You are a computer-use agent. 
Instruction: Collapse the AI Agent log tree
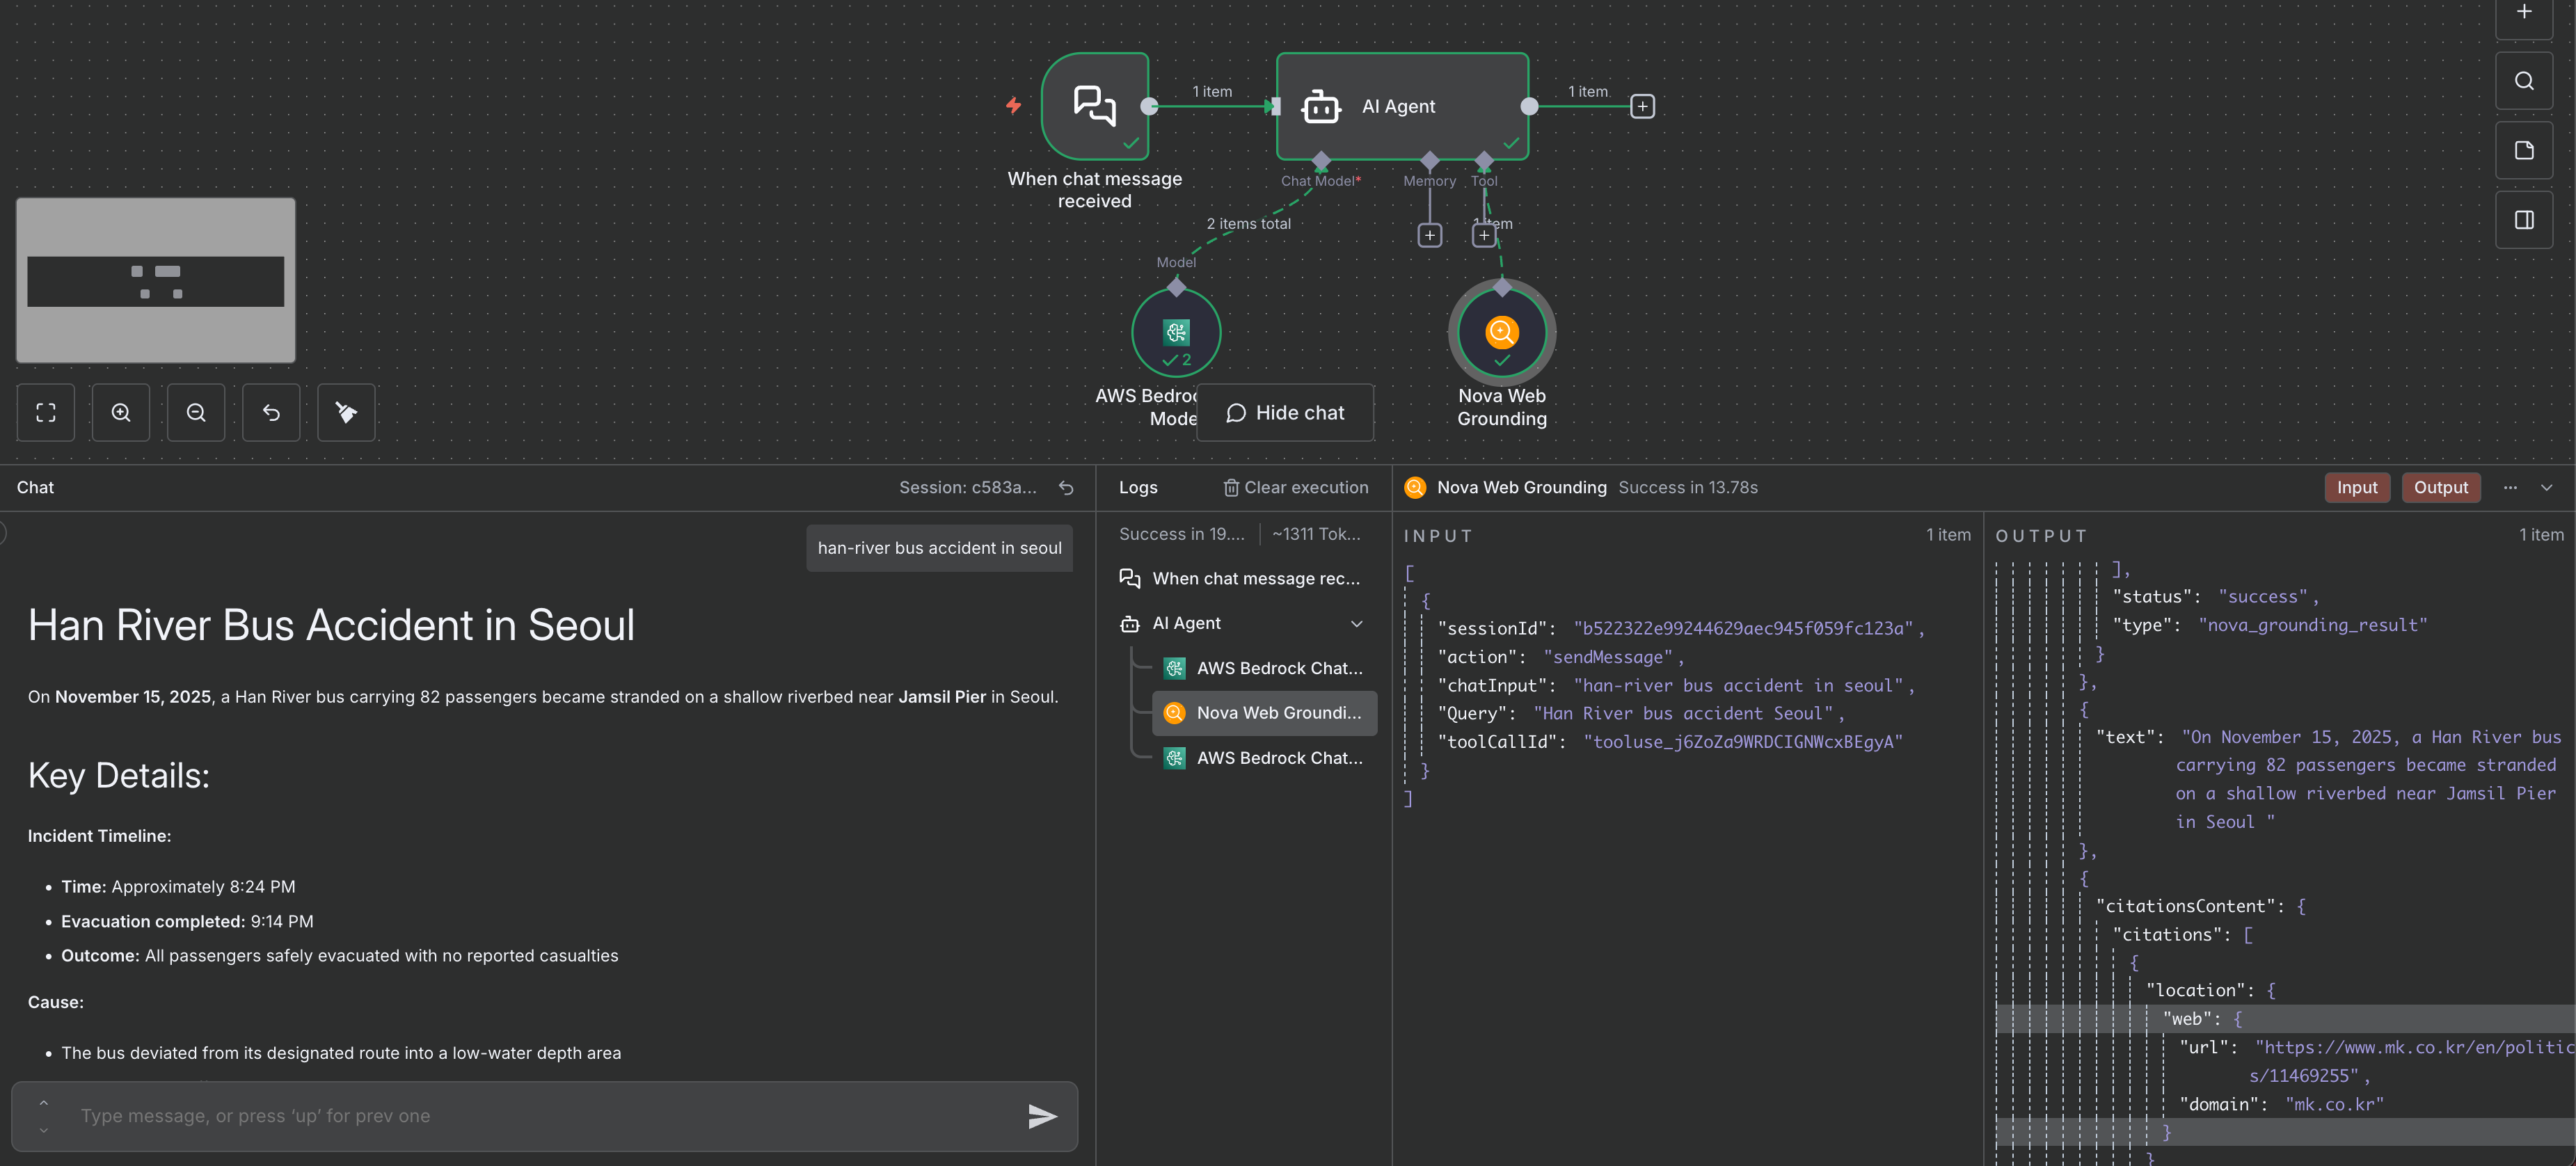1356,624
